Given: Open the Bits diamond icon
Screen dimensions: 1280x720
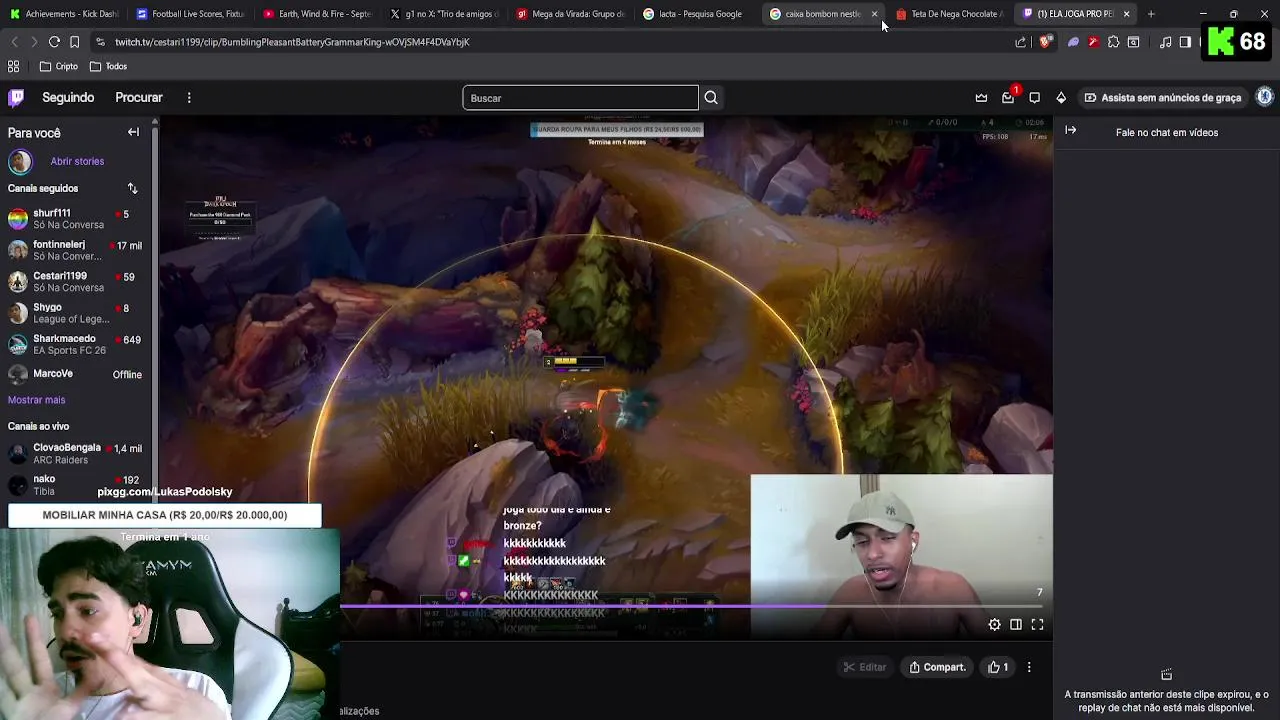Looking at the screenshot, I should click(x=1061, y=97).
